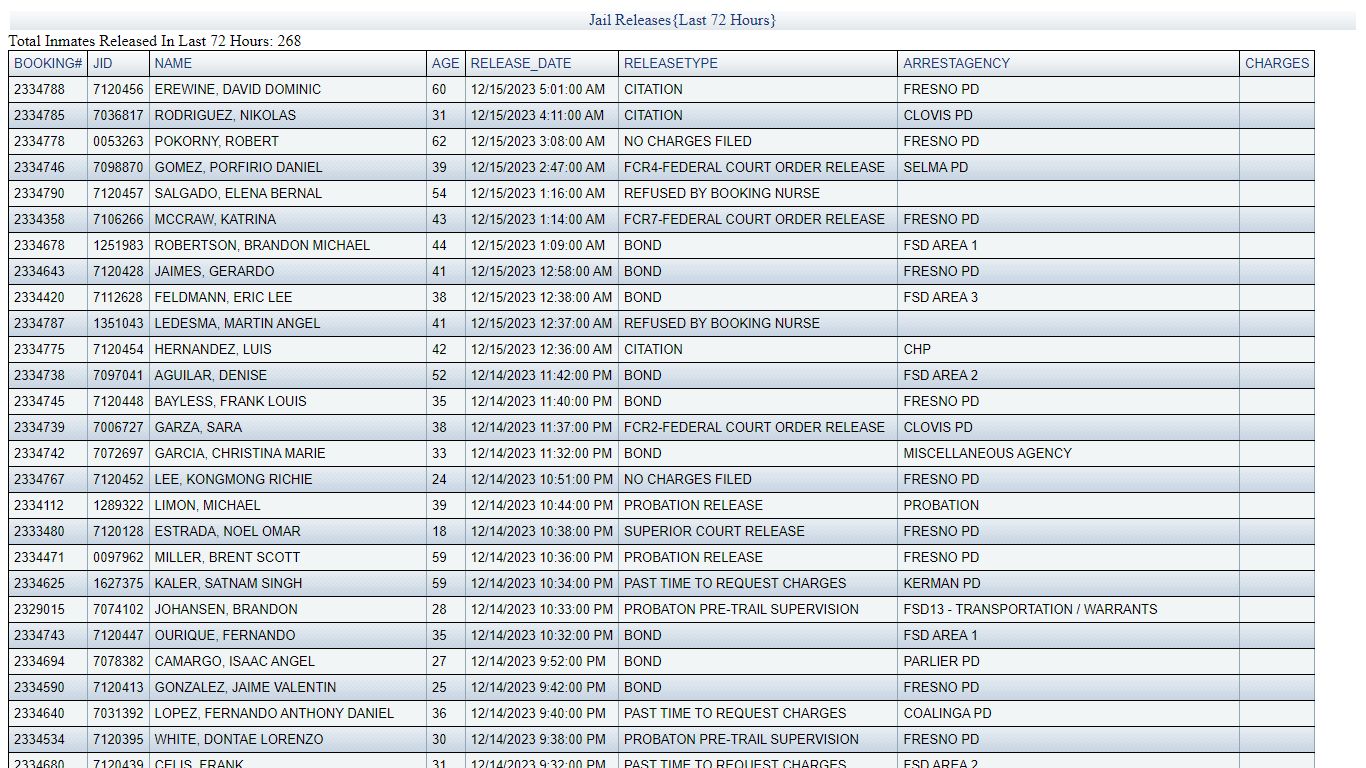Viewport: 1366px width, 768px height.
Task: Click FSD13 - TRANSPORTATION / WARRANTS cell
Action: [x=1068, y=609]
